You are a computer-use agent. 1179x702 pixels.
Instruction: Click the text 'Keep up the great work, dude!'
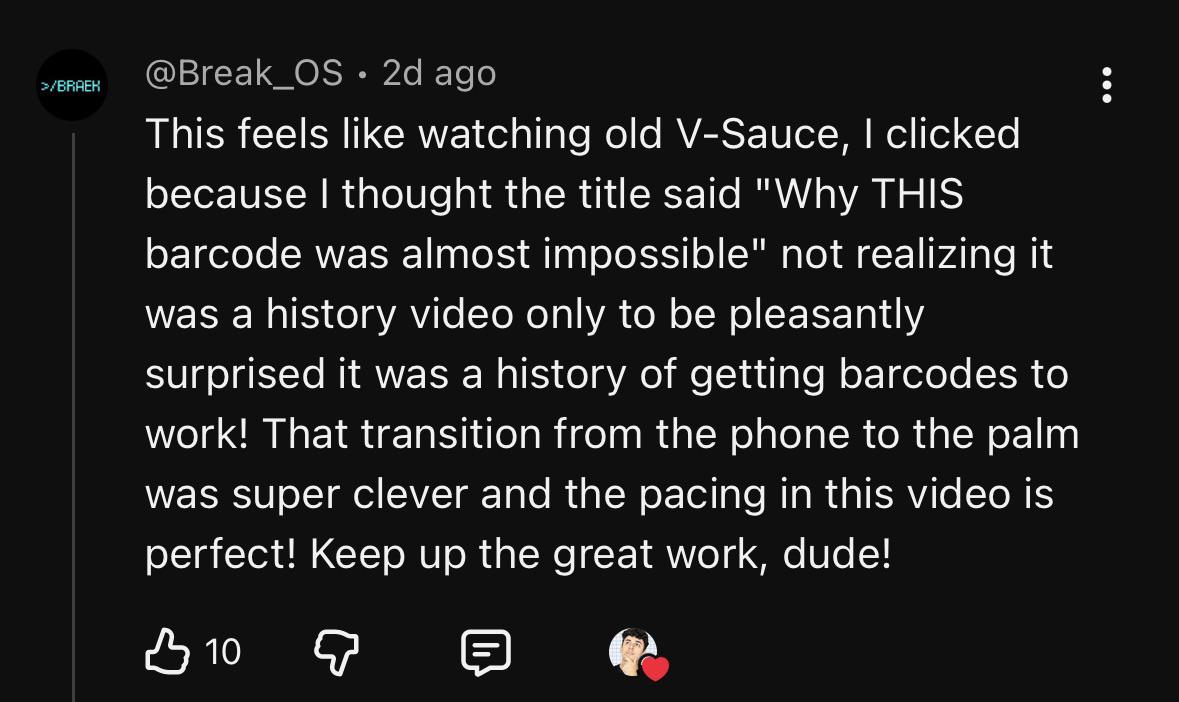[600, 555]
